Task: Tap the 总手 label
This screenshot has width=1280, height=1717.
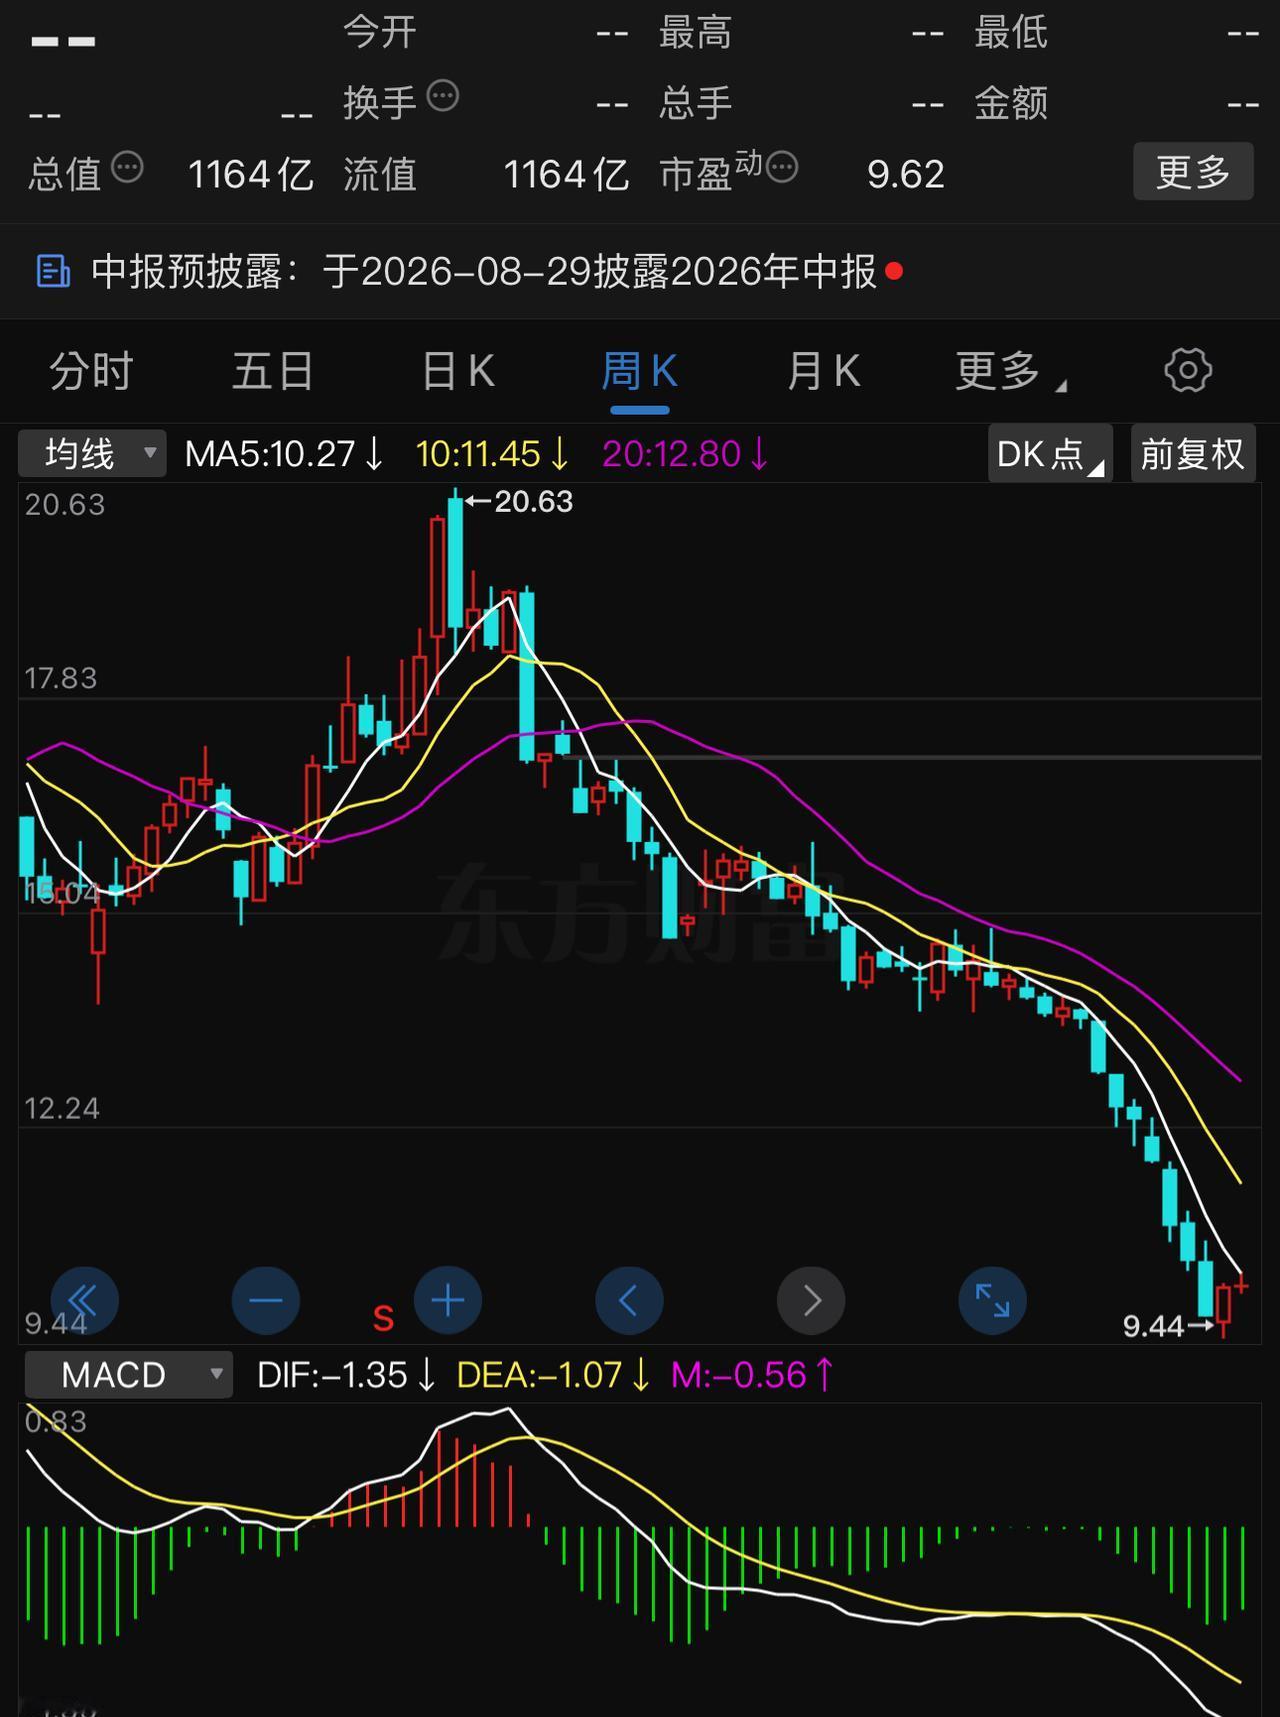Action: pyautogui.click(x=695, y=102)
